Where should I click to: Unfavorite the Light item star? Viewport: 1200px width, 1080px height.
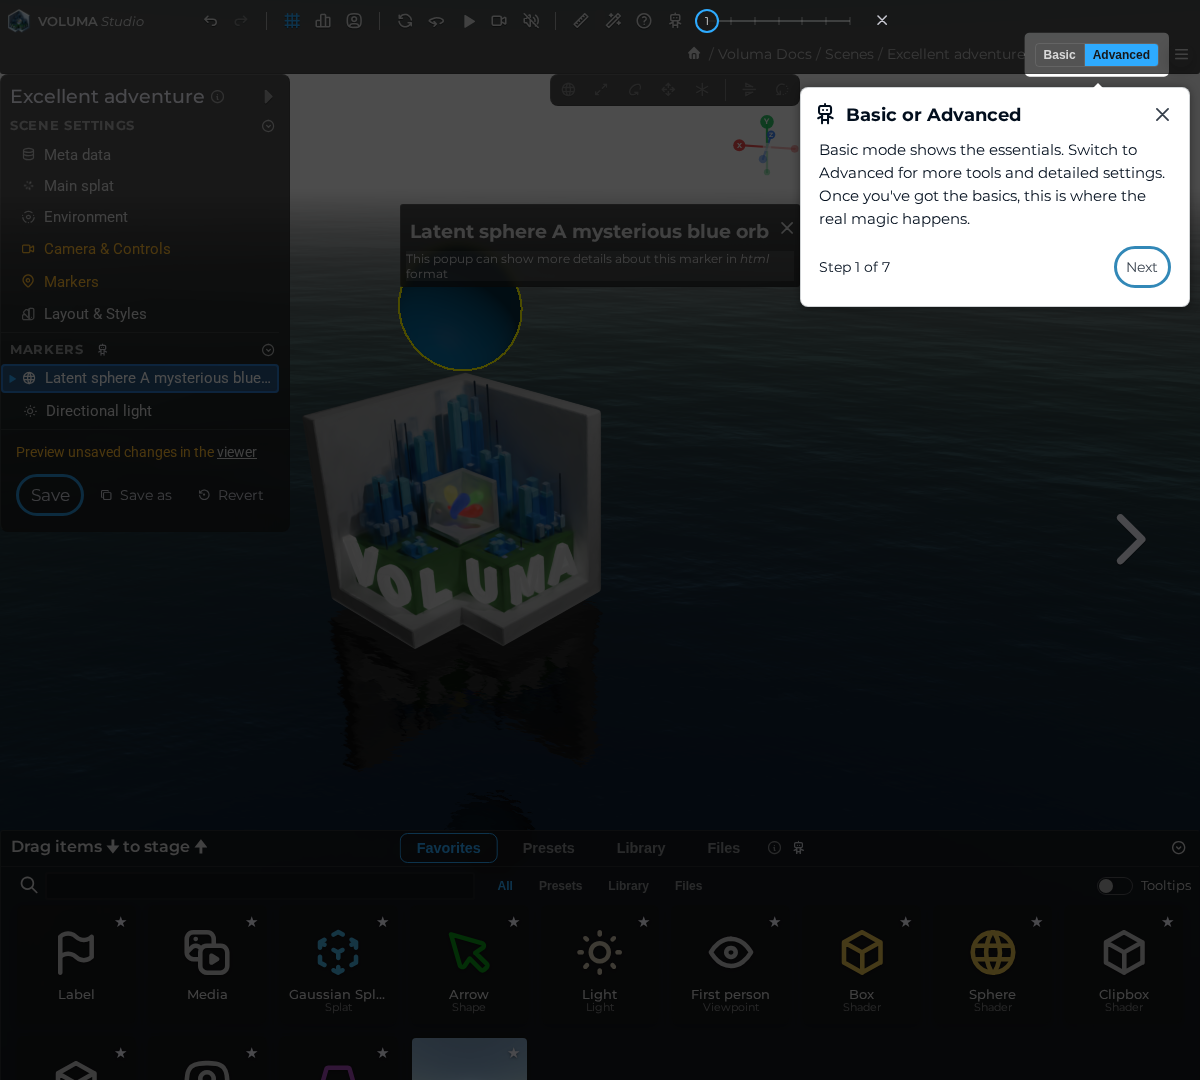click(x=644, y=922)
